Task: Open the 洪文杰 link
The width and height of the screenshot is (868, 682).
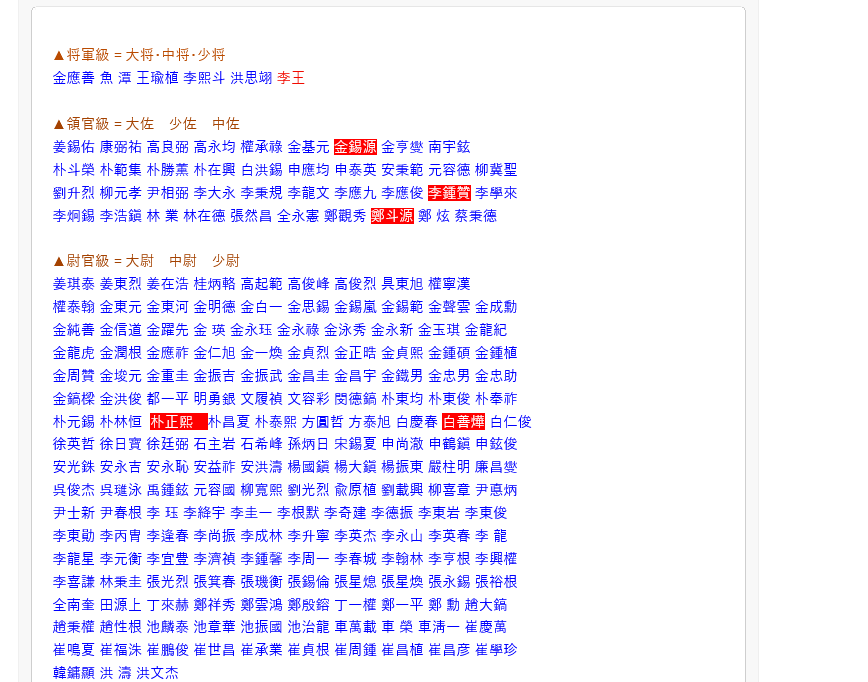Action: [157, 674]
